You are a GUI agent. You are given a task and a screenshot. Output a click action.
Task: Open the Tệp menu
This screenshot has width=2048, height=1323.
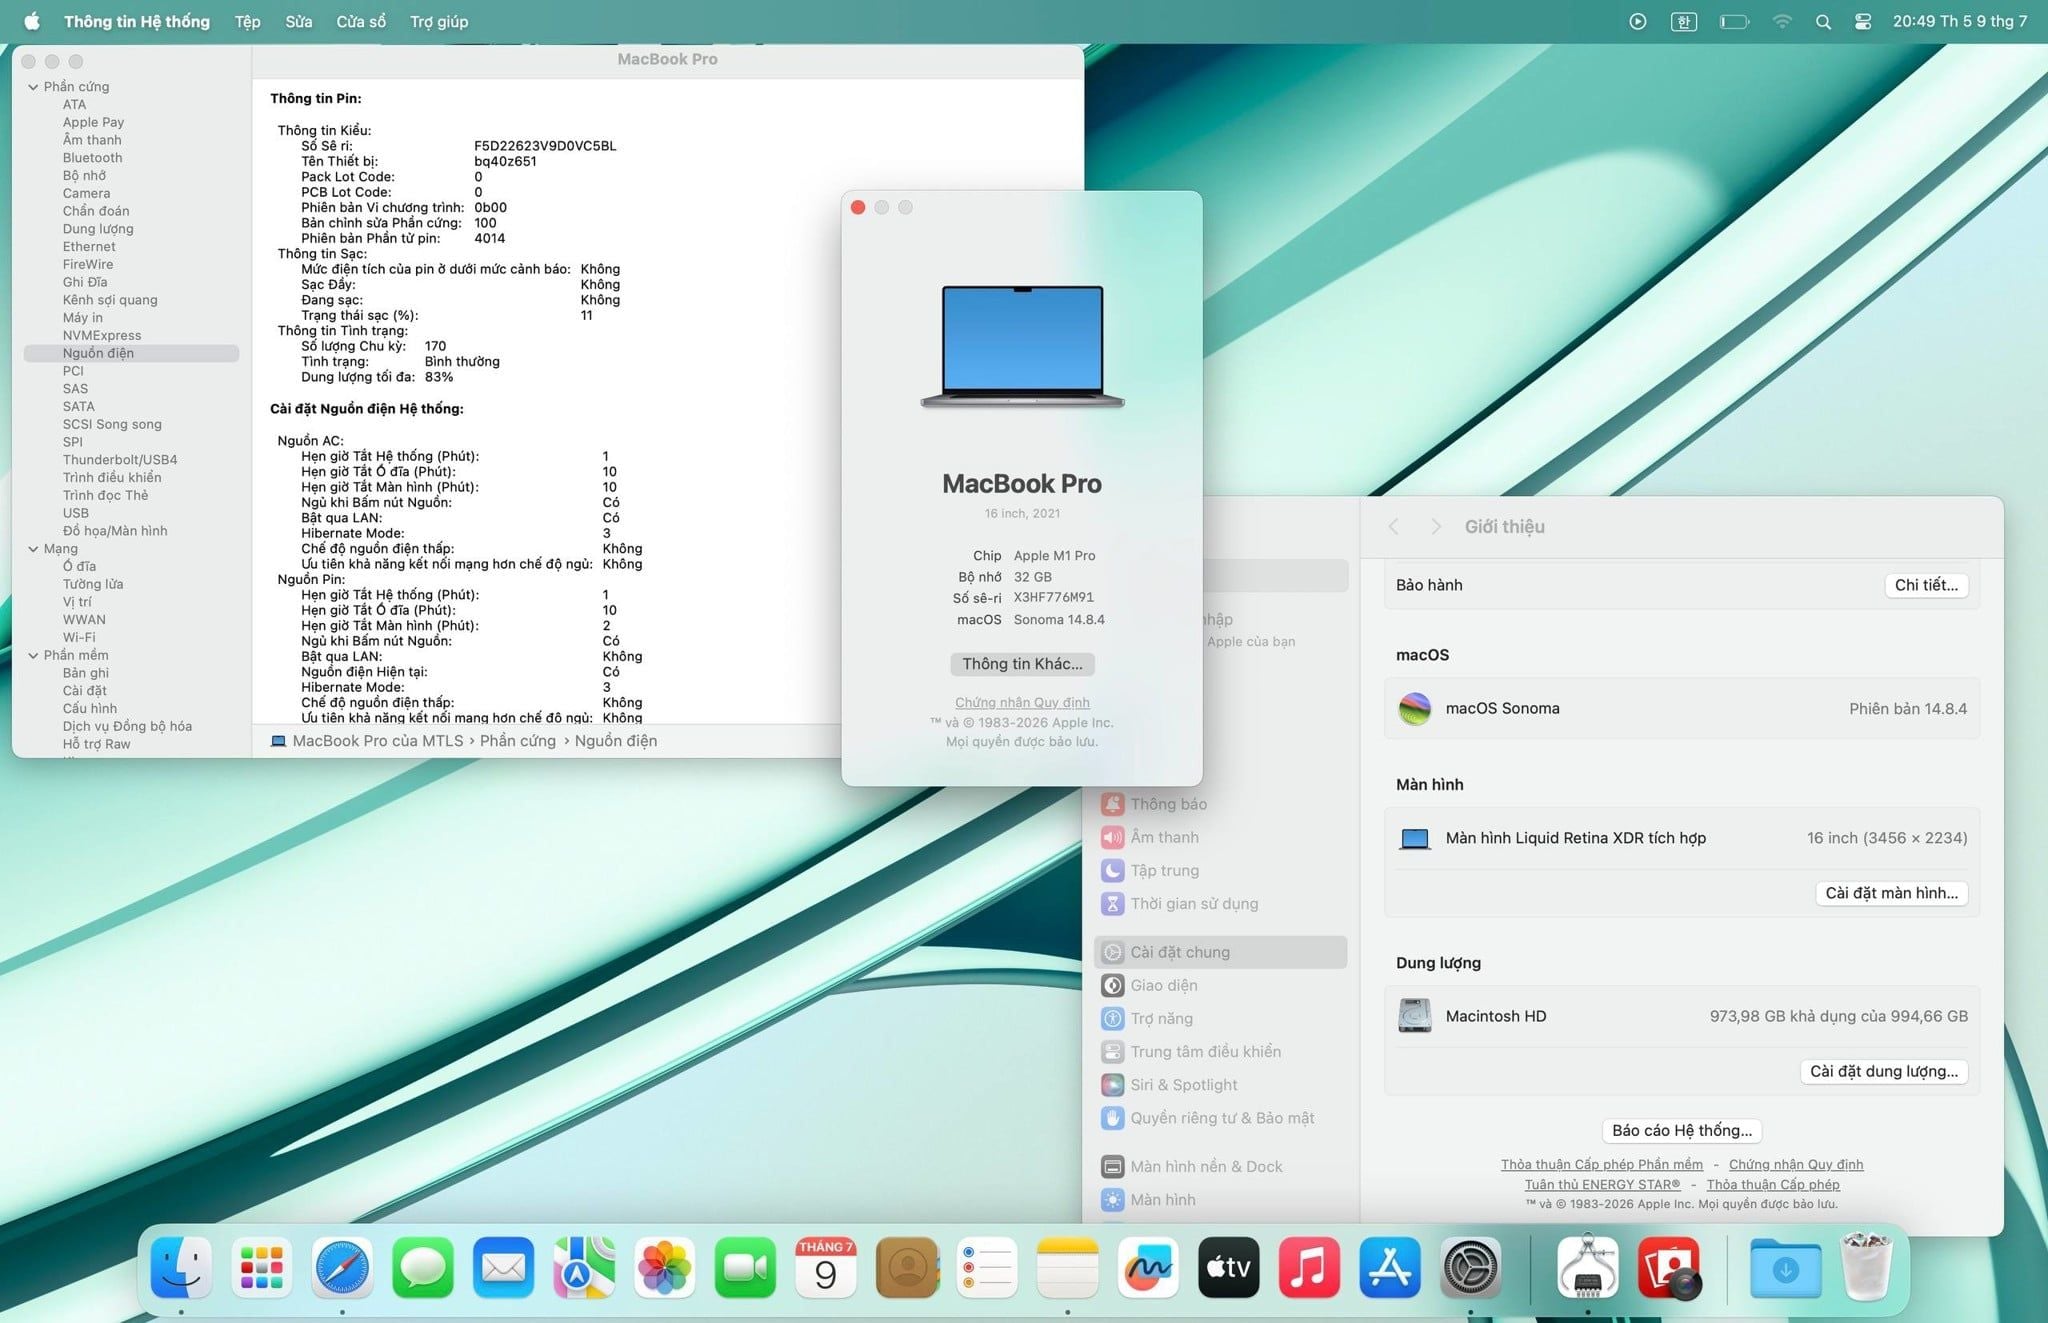tap(247, 21)
